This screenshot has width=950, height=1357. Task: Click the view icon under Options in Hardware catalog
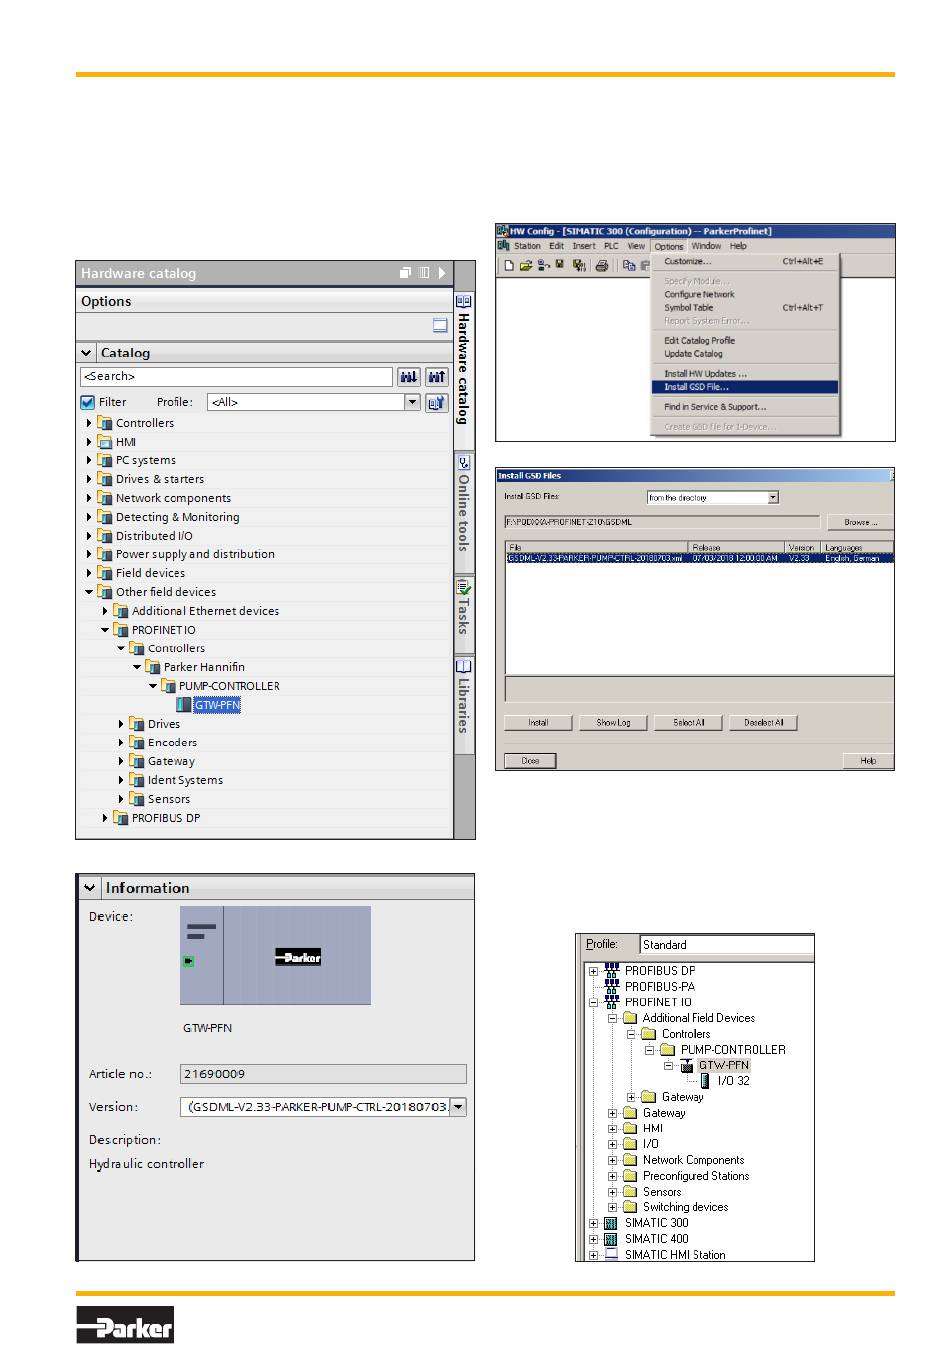pos(440,325)
